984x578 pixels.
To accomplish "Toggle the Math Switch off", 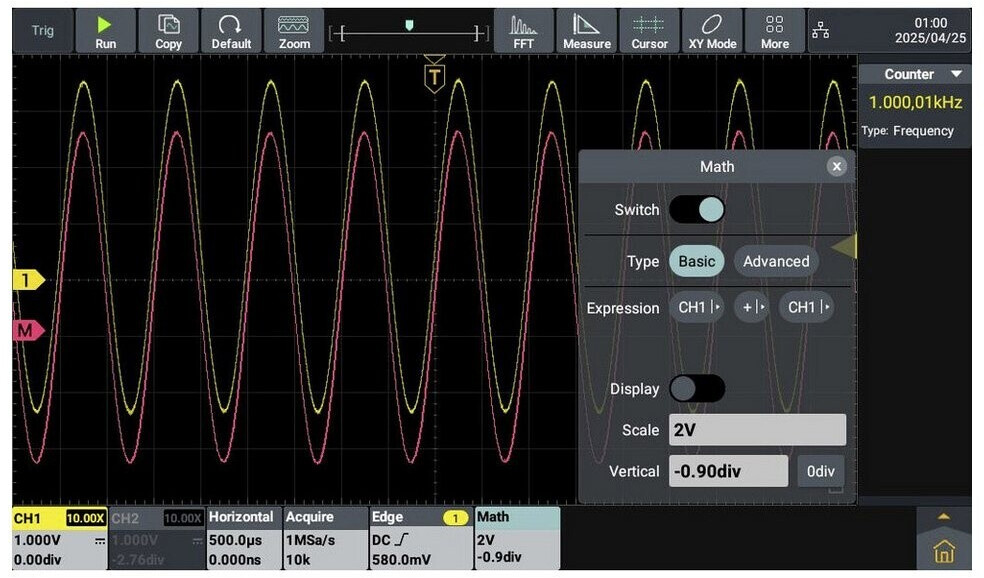I will (697, 210).
